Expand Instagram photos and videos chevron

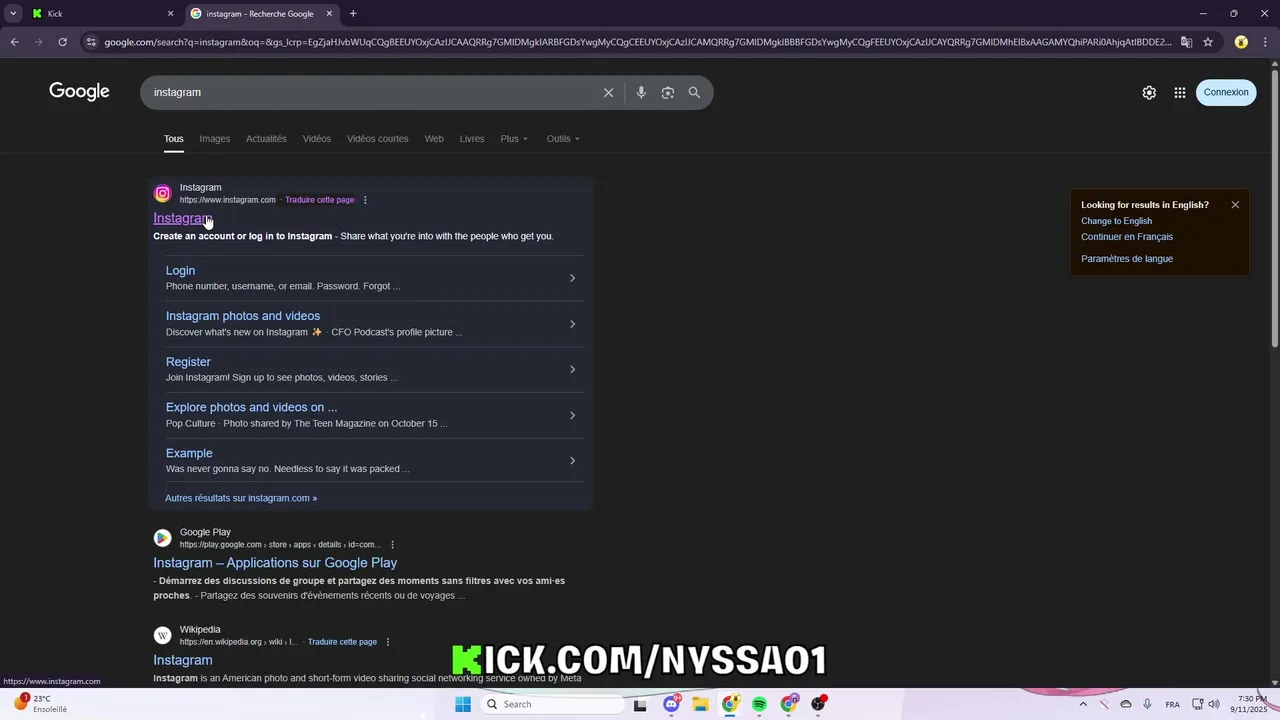(x=572, y=324)
